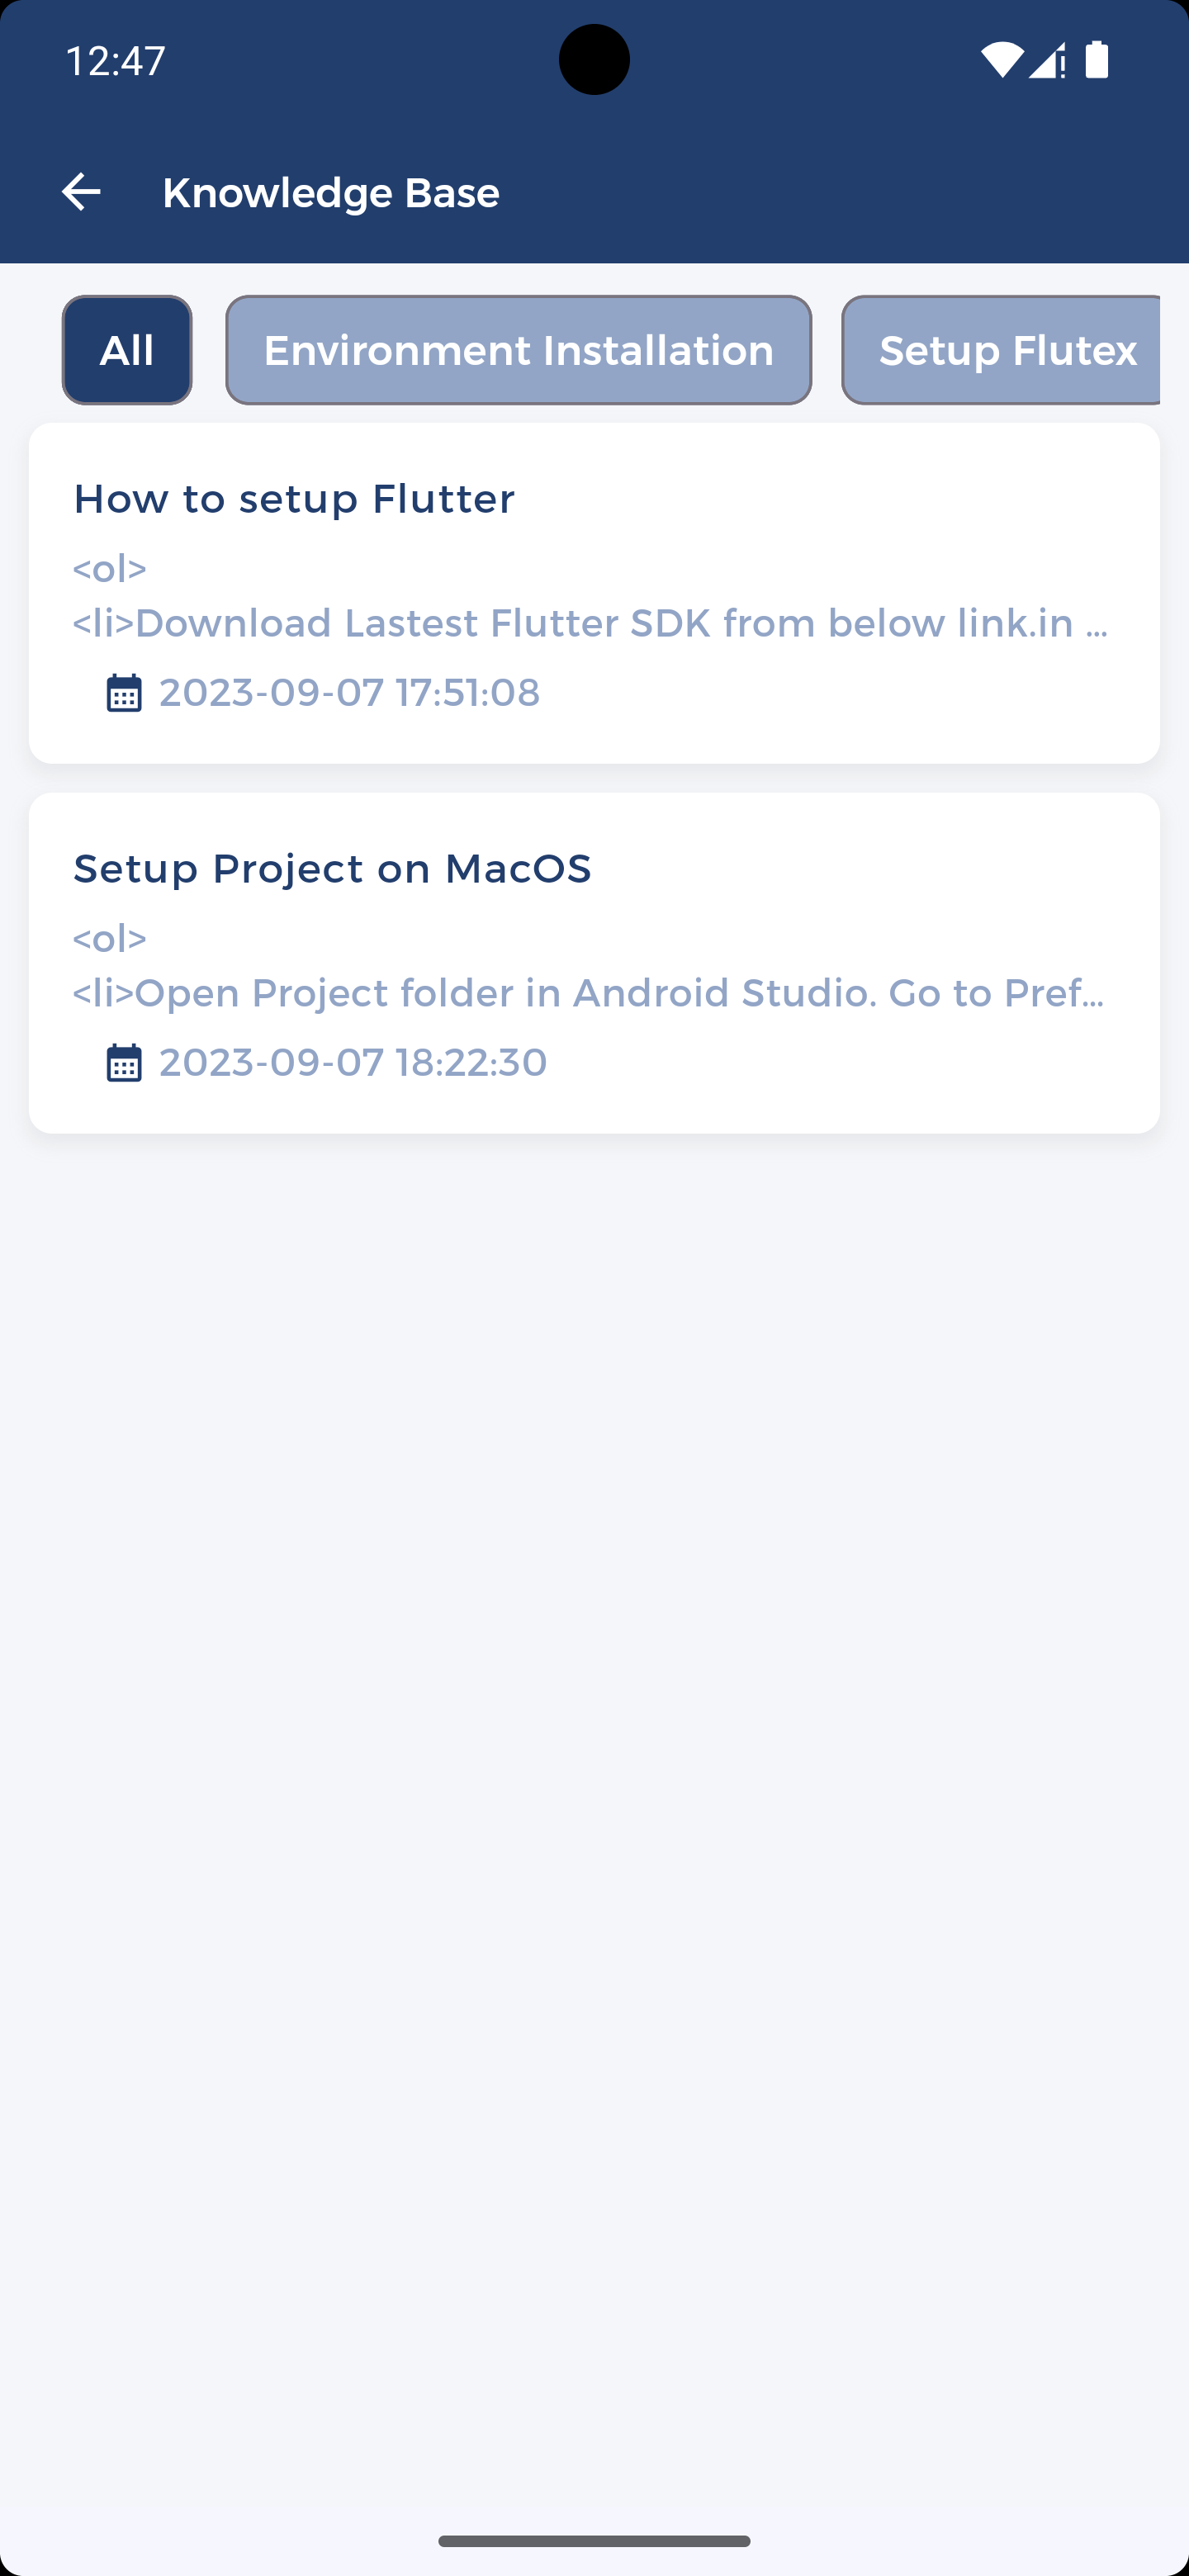Filter articles by Setup Flutex tab
This screenshot has width=1189, height=2576.
[1005, 350]
